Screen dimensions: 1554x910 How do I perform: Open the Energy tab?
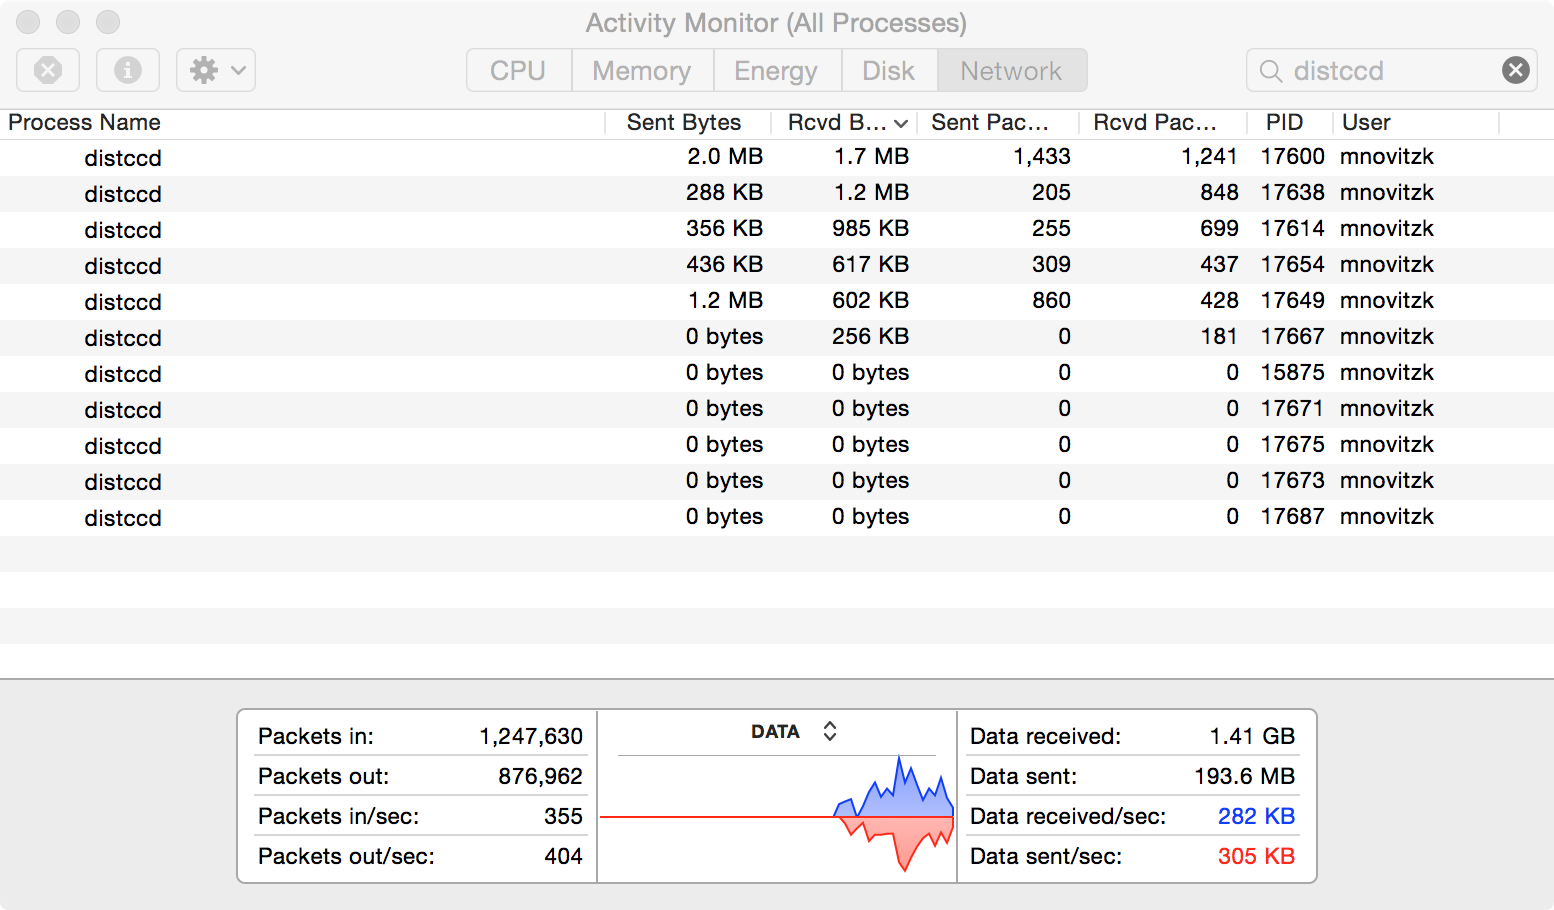tap(775, 71)
